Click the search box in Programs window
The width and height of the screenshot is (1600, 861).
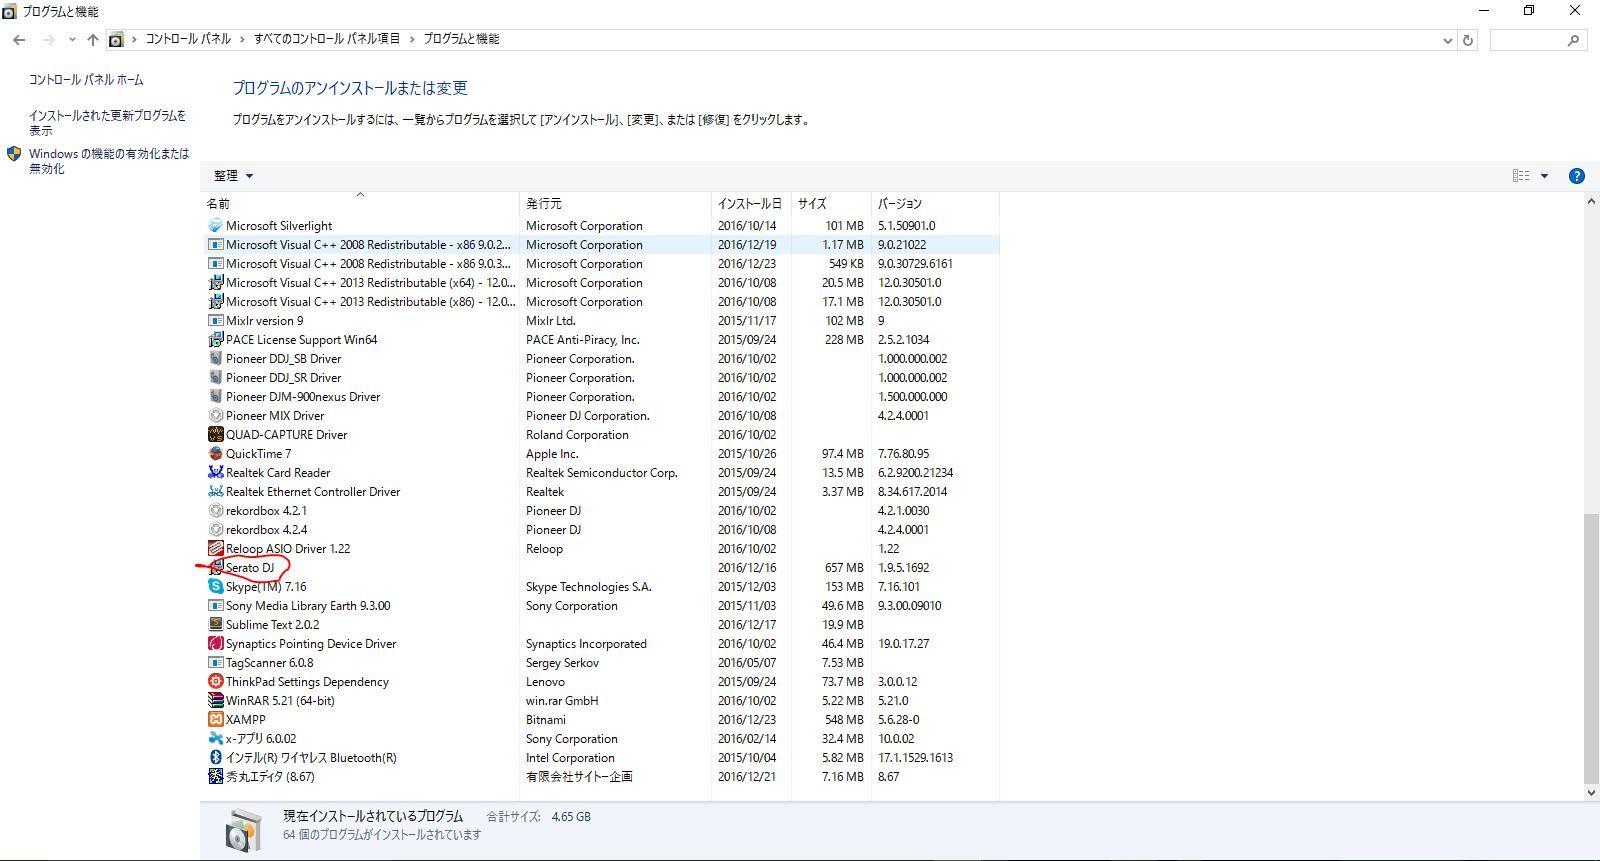(x=1538, y=40)
